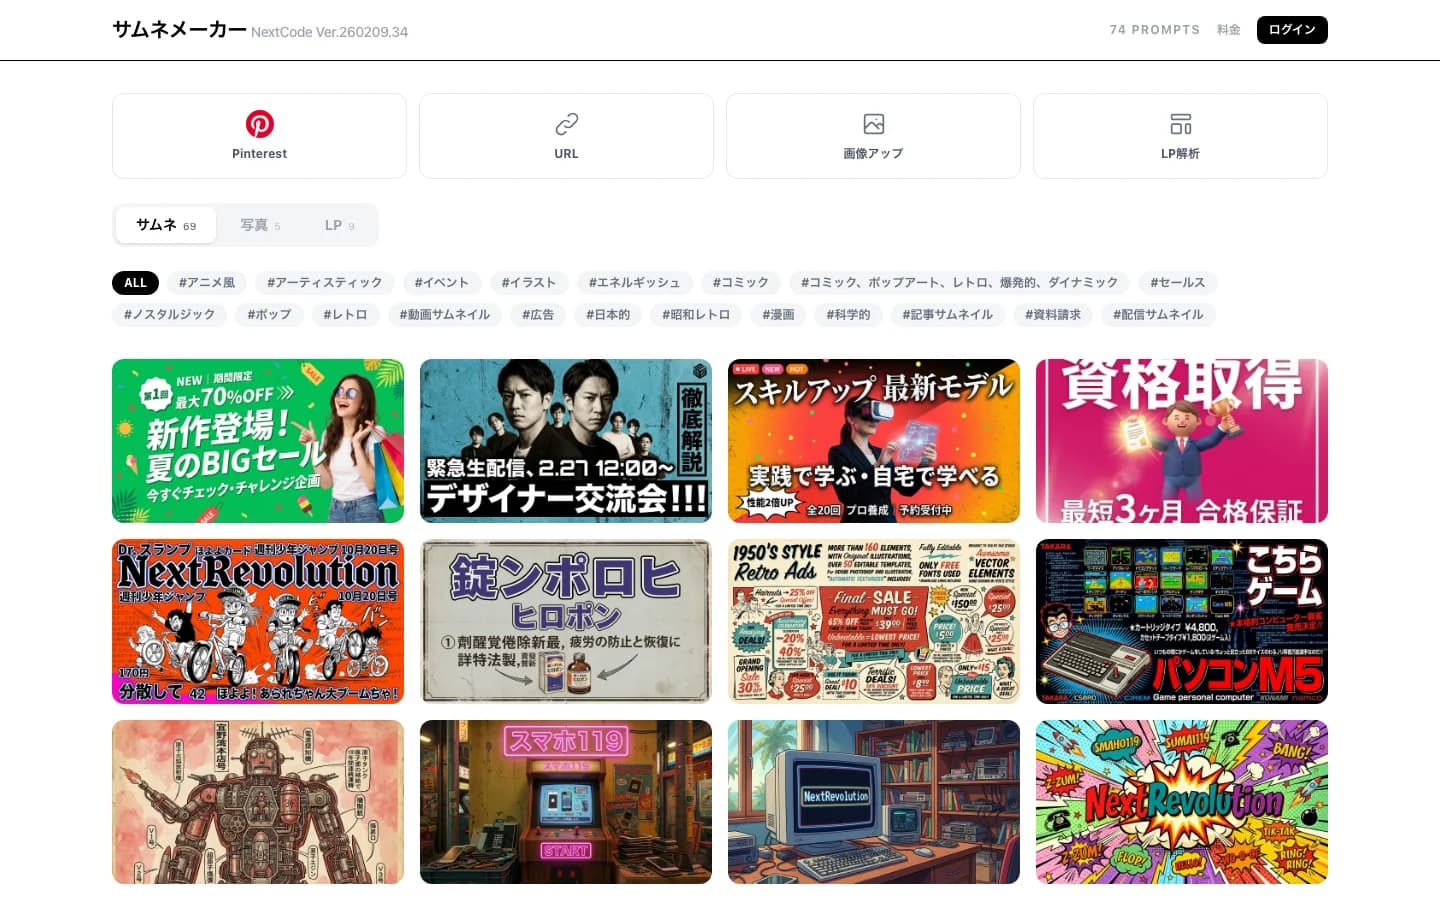
Task: Switch to the サムネ tab
Action: [166, 225]
